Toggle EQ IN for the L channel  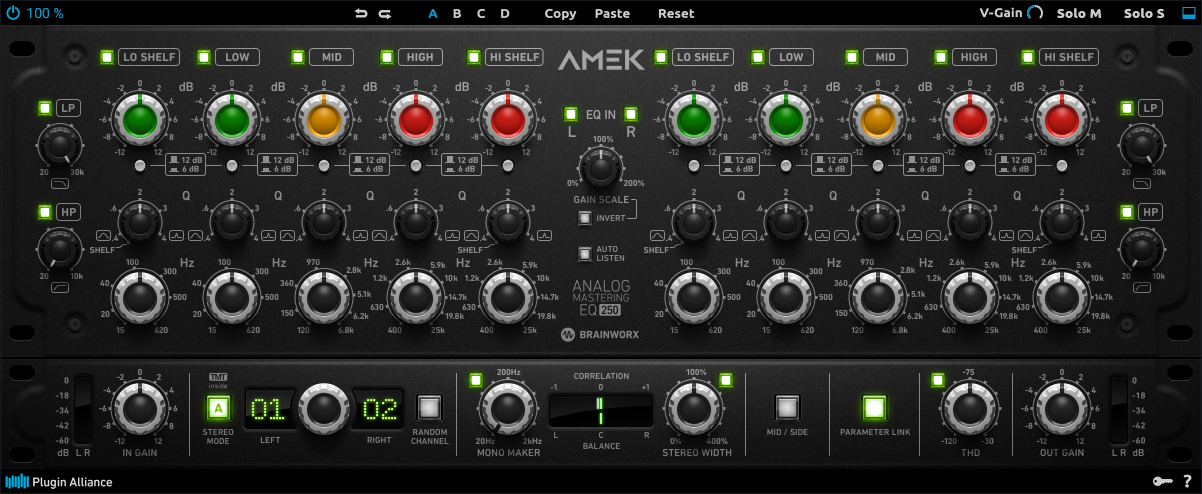570,113
